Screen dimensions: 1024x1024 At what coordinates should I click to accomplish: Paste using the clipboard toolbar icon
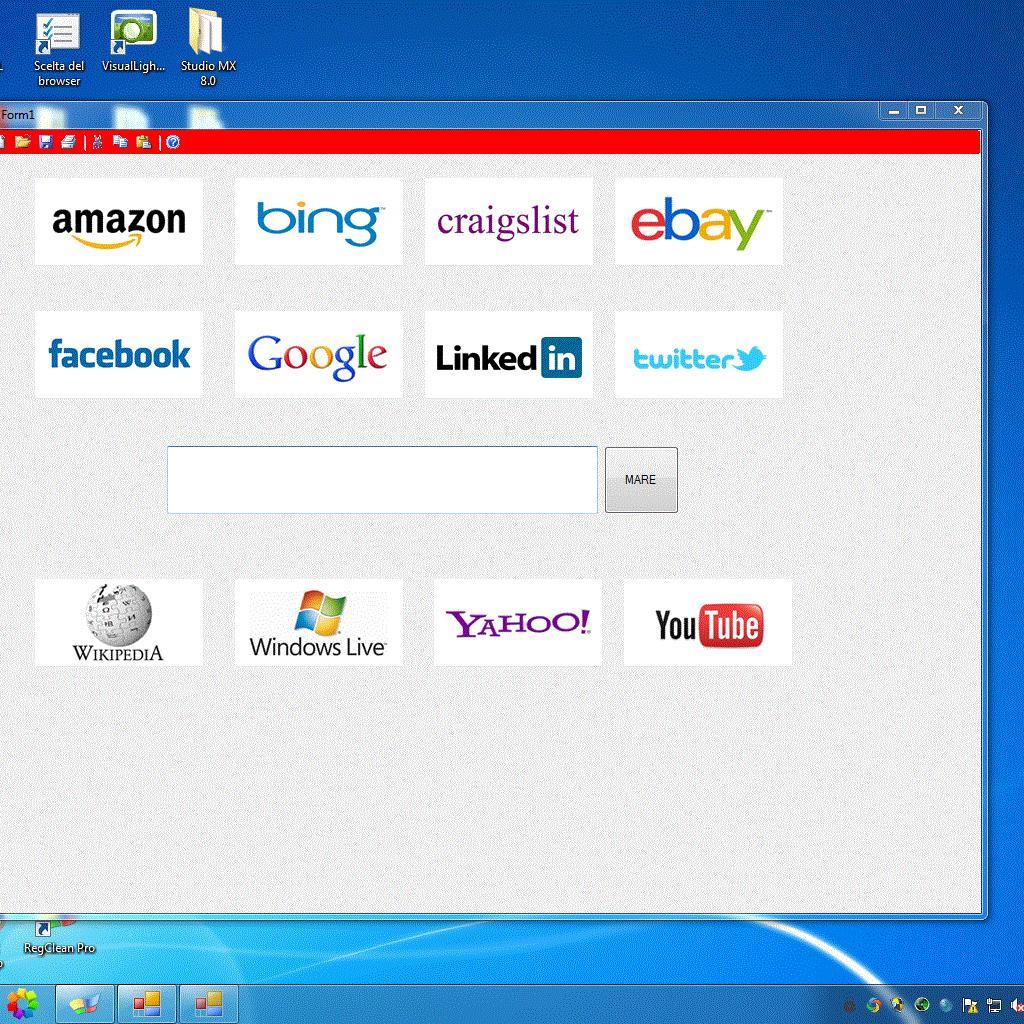(x=144, y=142)
